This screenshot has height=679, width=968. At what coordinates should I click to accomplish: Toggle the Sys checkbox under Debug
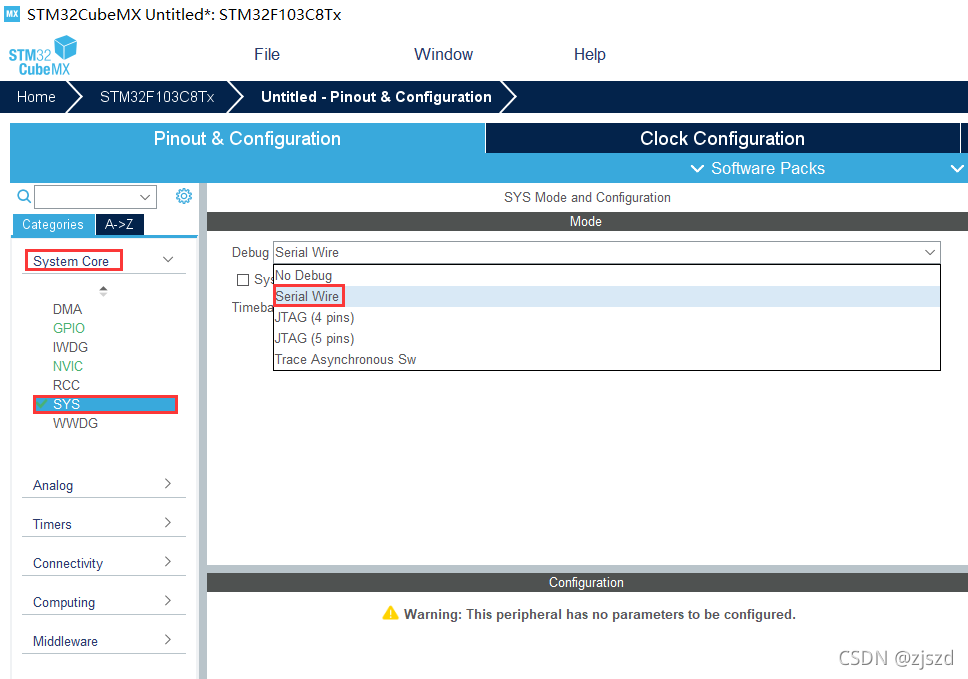point(243,280)
